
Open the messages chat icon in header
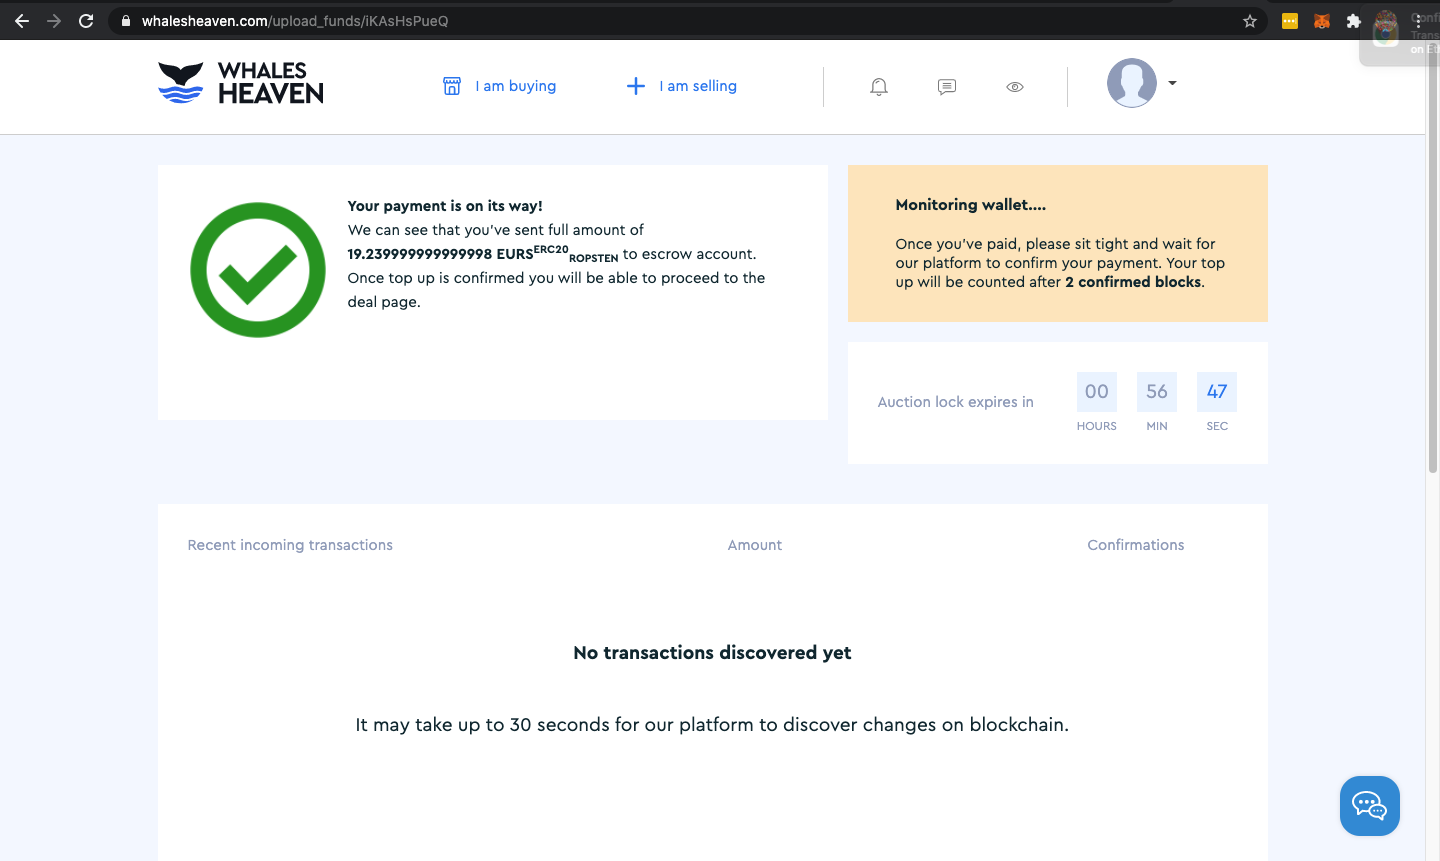947,87
